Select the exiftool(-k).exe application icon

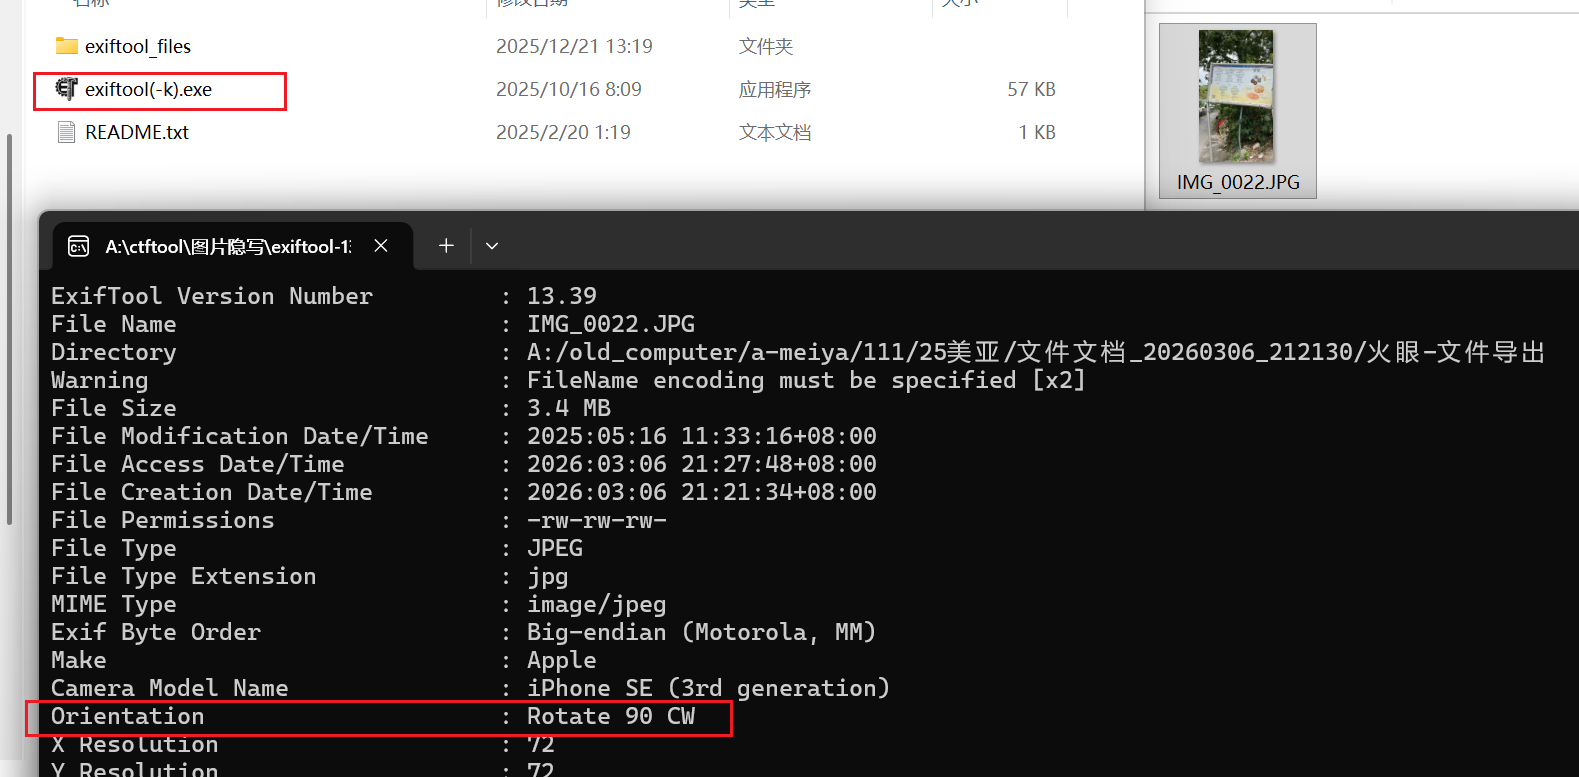pyautogui.click(x=66, y=89)
